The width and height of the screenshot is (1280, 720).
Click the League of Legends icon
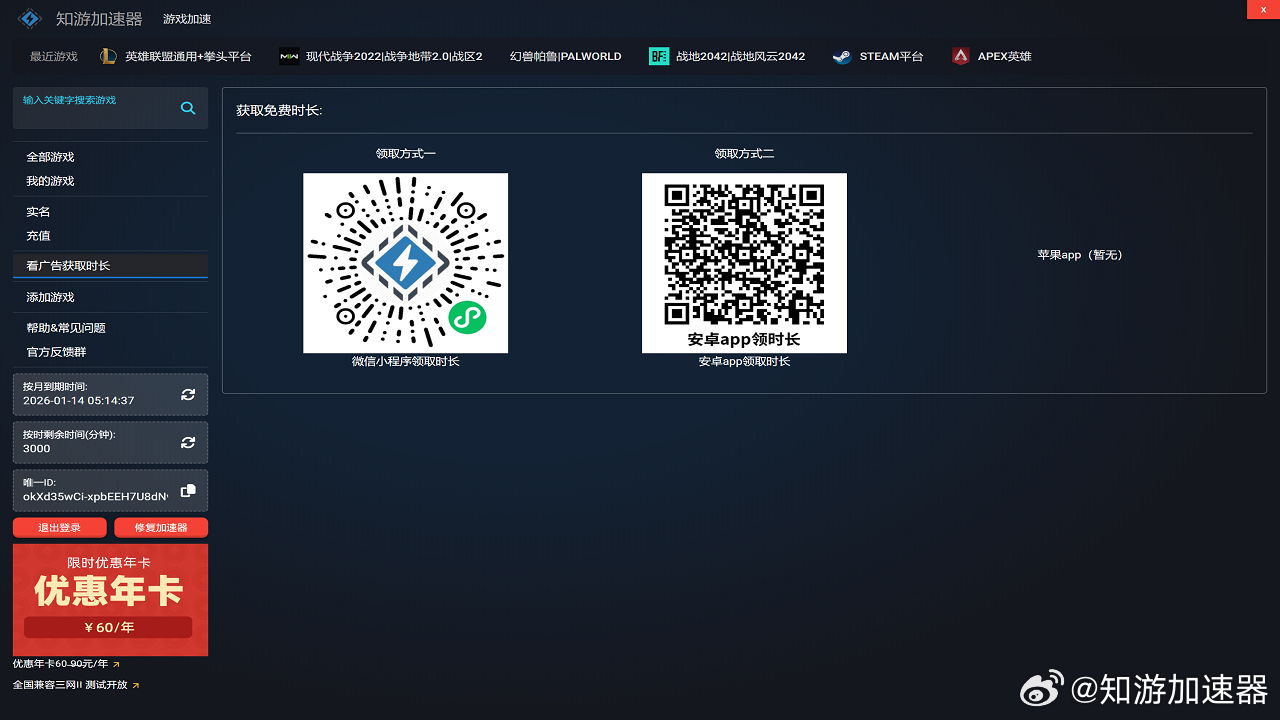[x=108, y=56]
